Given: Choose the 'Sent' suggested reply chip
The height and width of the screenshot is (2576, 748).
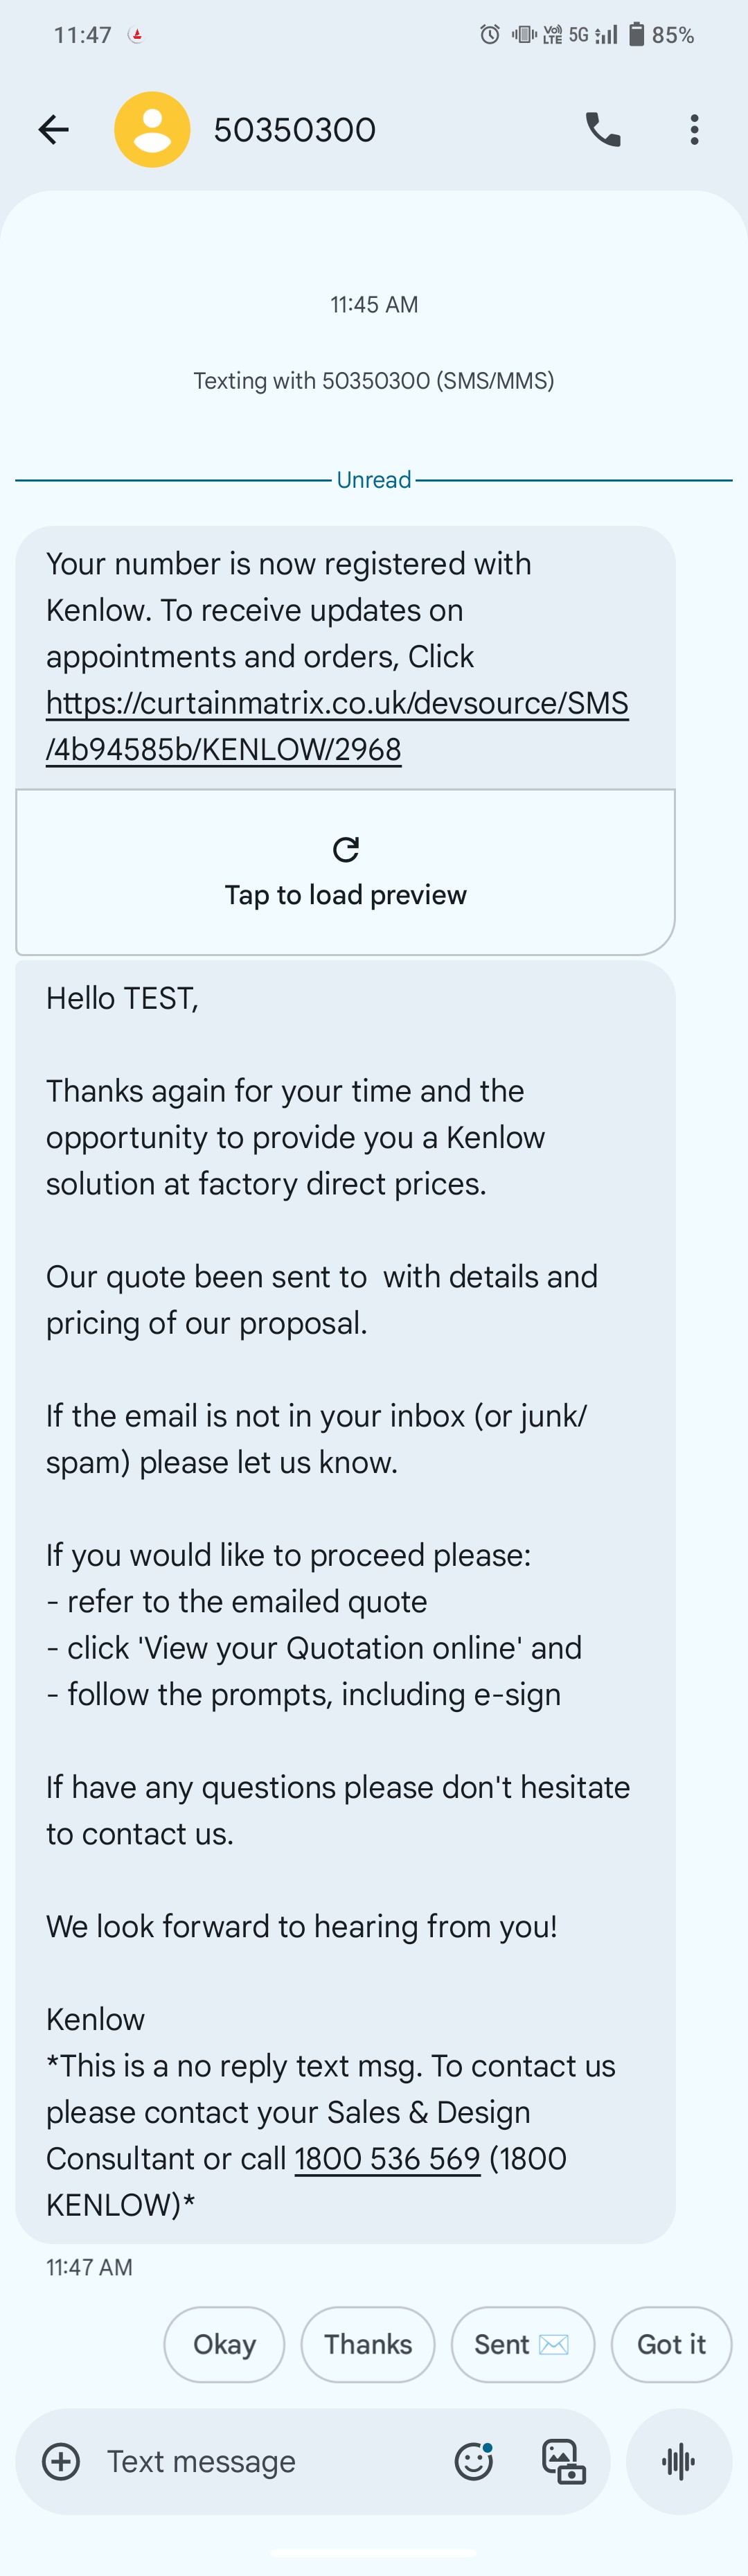Looking at the screenshot, I should 522,2345.
